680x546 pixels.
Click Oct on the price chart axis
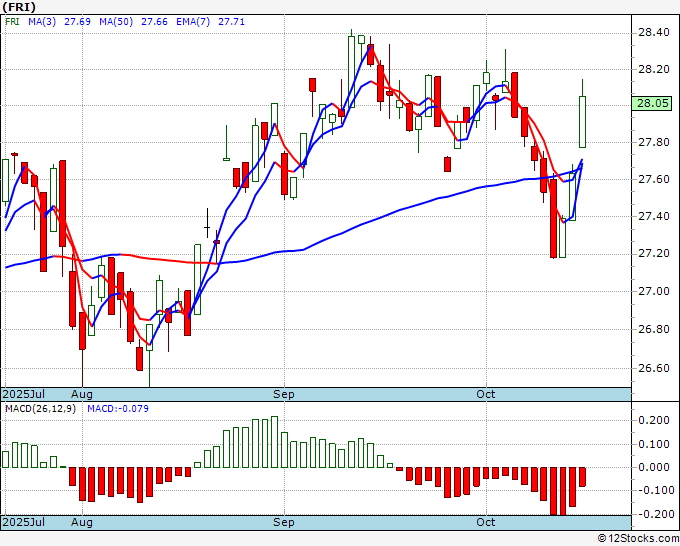coord(485,394)
